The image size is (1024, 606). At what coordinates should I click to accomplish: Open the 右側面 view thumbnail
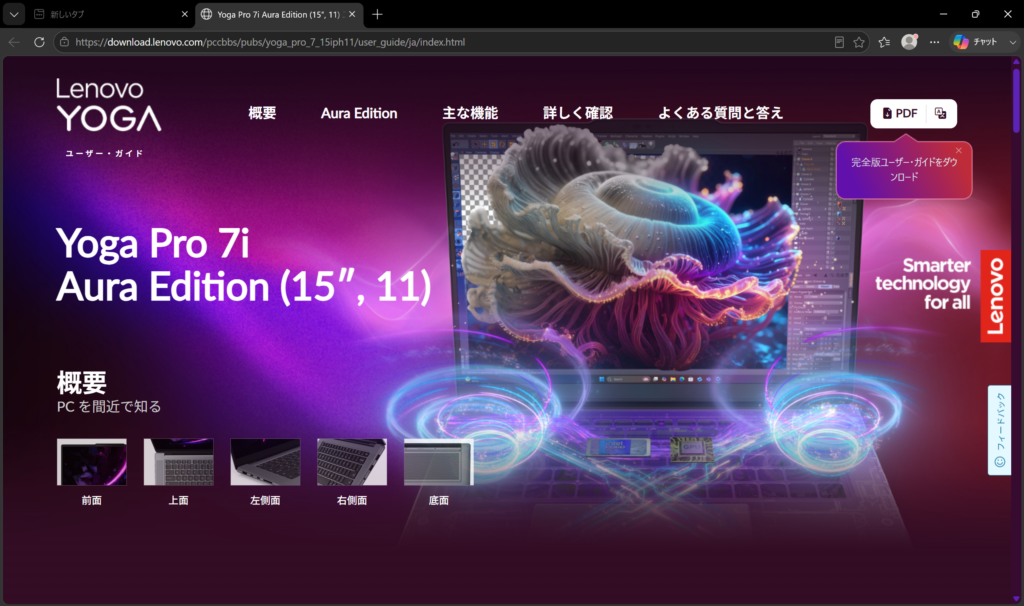click(352, 462)
